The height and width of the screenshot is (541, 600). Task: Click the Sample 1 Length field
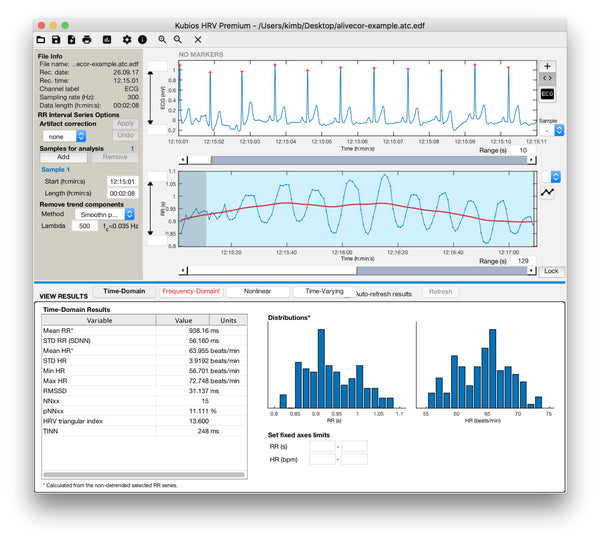click(122, 193)
